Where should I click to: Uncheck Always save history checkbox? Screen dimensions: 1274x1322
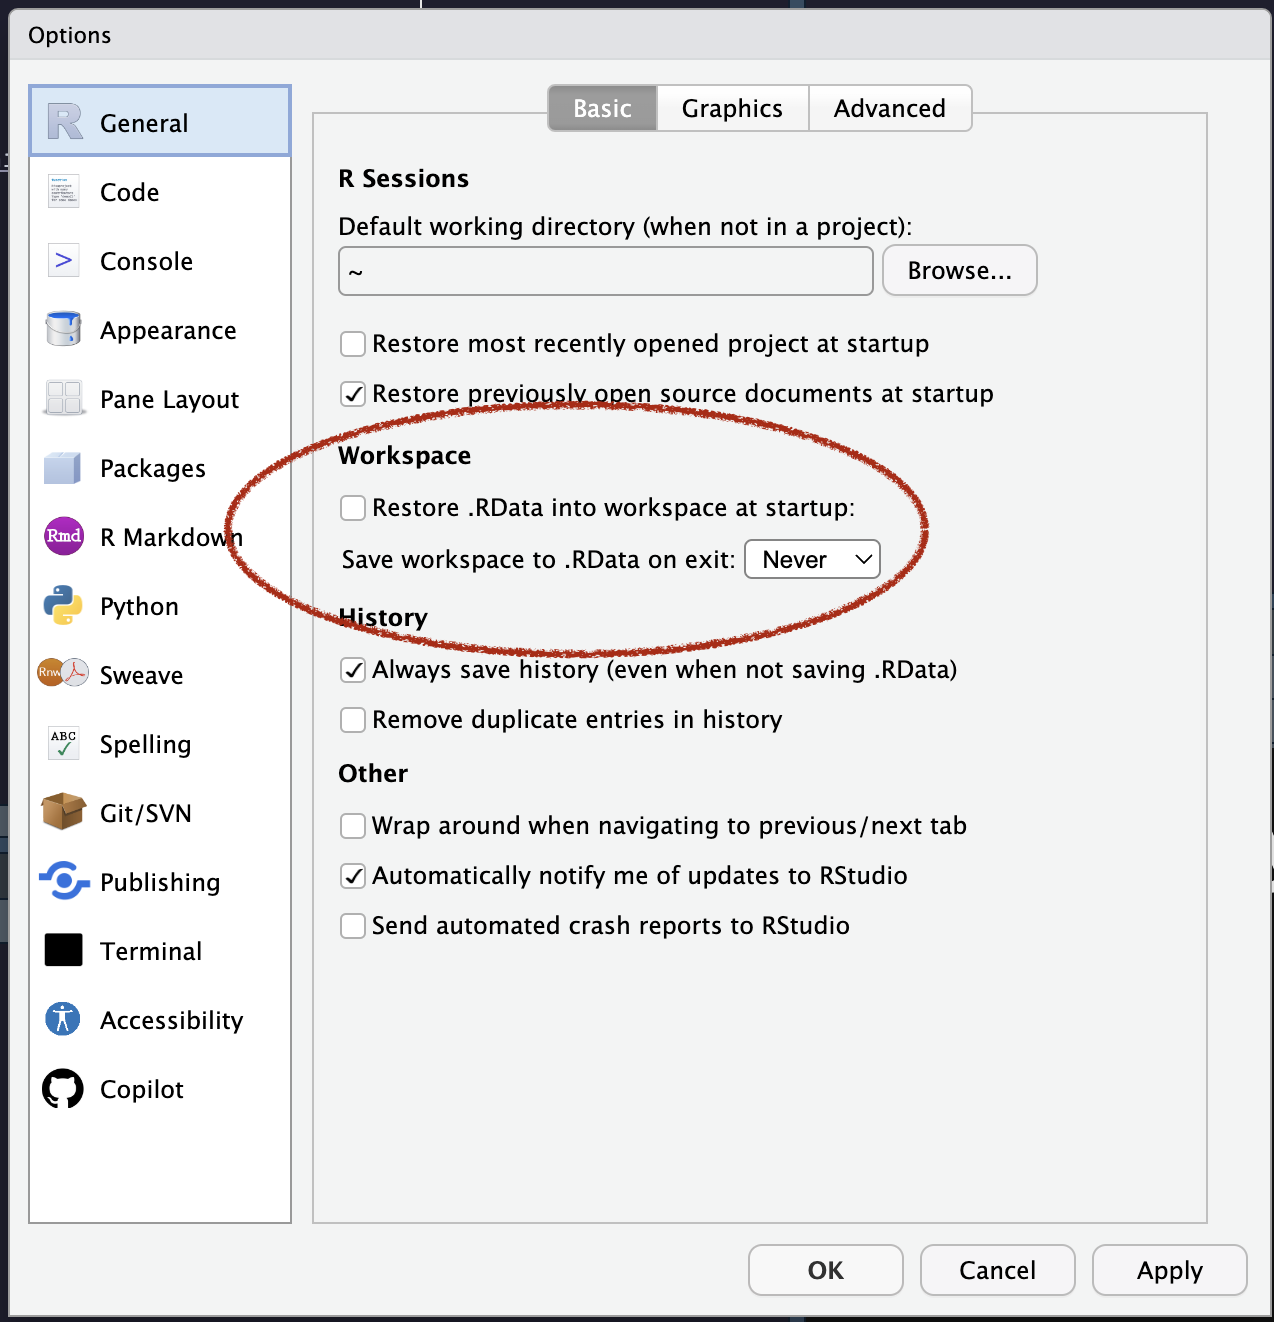(353, 670)
